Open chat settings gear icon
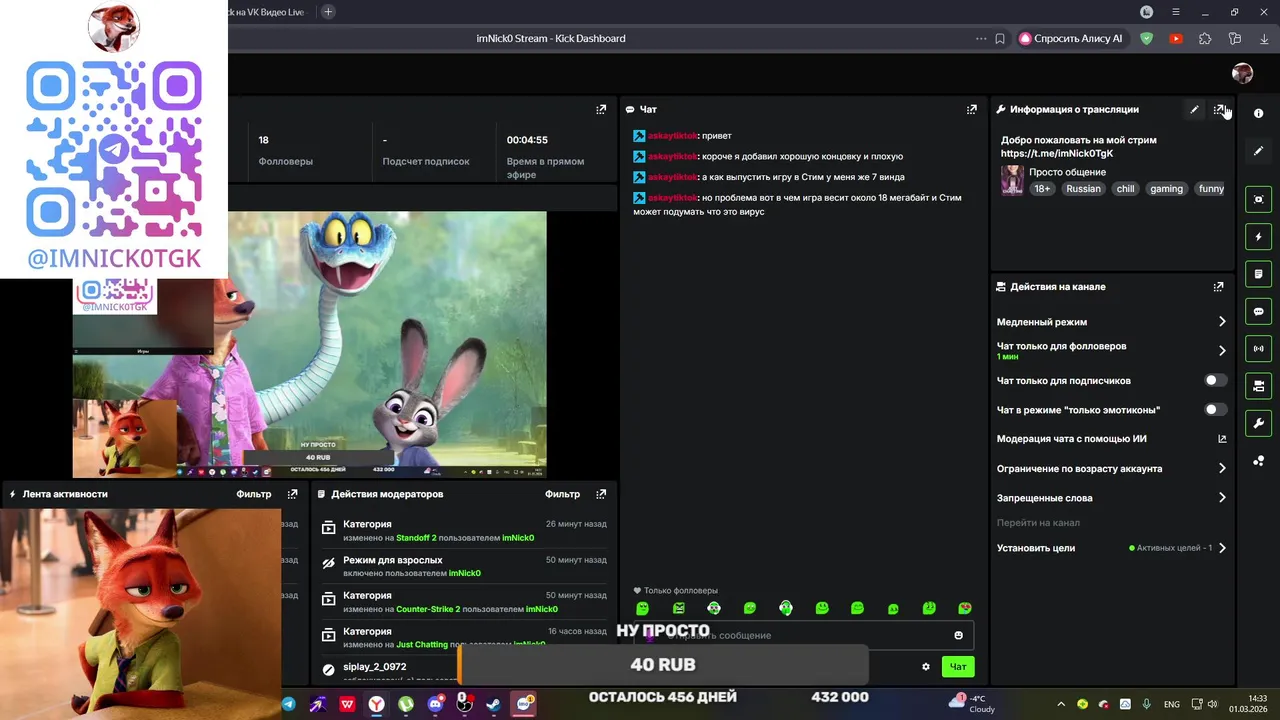The width and height of the screenshot is (1280, 720). tap(926, 667)
